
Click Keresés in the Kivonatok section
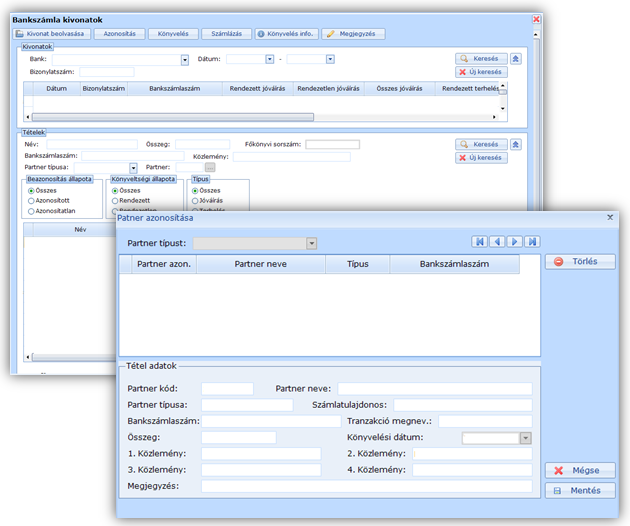(481, 59)
